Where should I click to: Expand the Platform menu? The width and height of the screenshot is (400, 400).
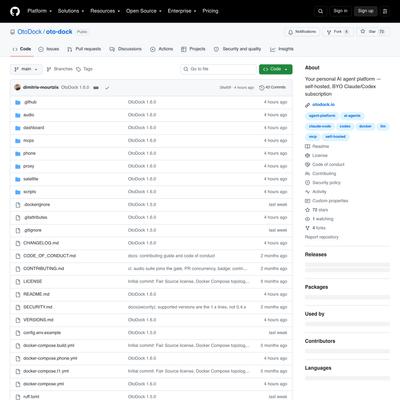(x=39, y=11)
